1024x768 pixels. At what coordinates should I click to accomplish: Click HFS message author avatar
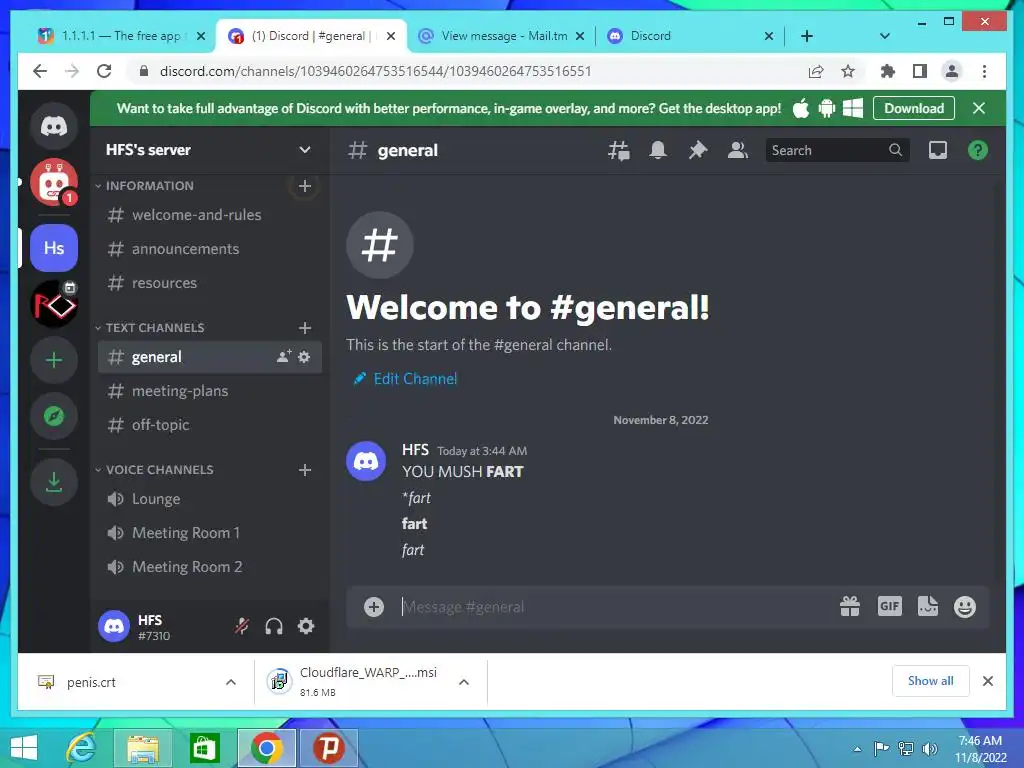366,460
